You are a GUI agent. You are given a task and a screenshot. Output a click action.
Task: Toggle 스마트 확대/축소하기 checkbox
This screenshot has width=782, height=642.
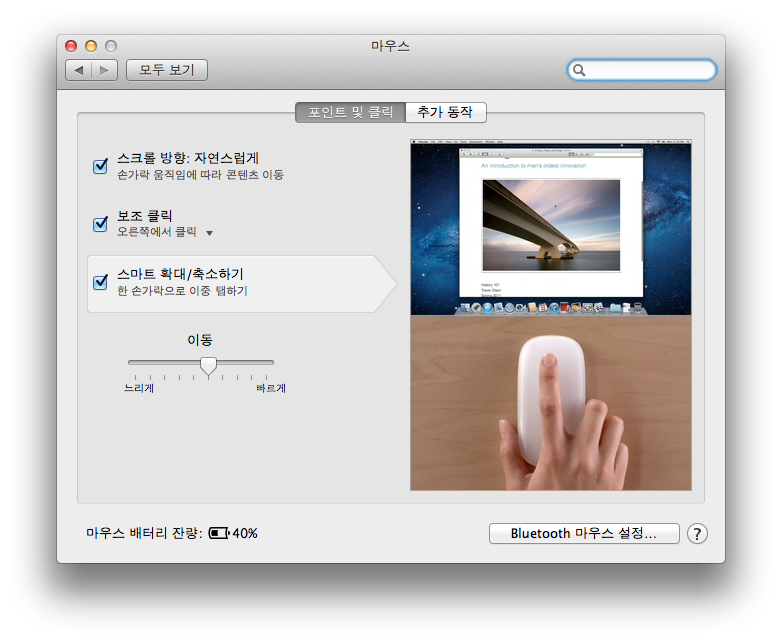coord(100,282)
